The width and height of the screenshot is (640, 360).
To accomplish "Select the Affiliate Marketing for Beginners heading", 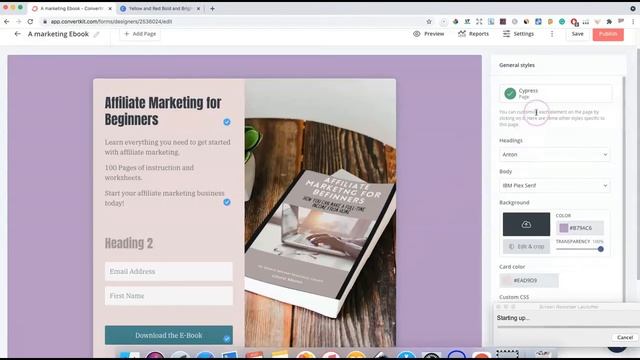I will click(x=163, y=111).
